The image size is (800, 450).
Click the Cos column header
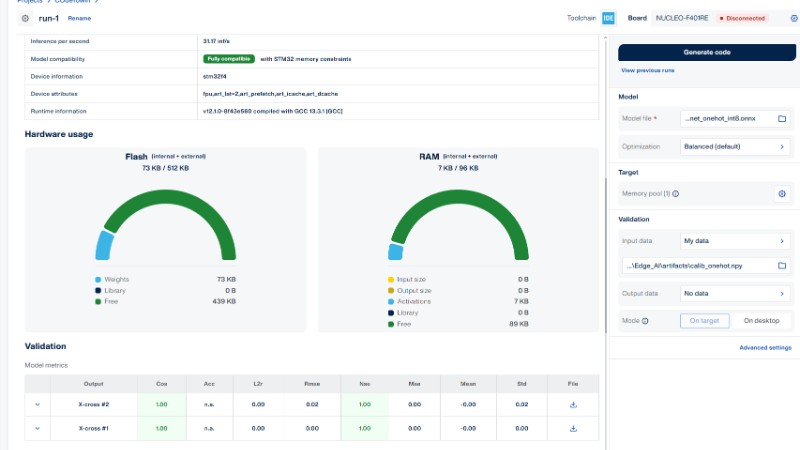pyautogui.click(x=162, y=384)
